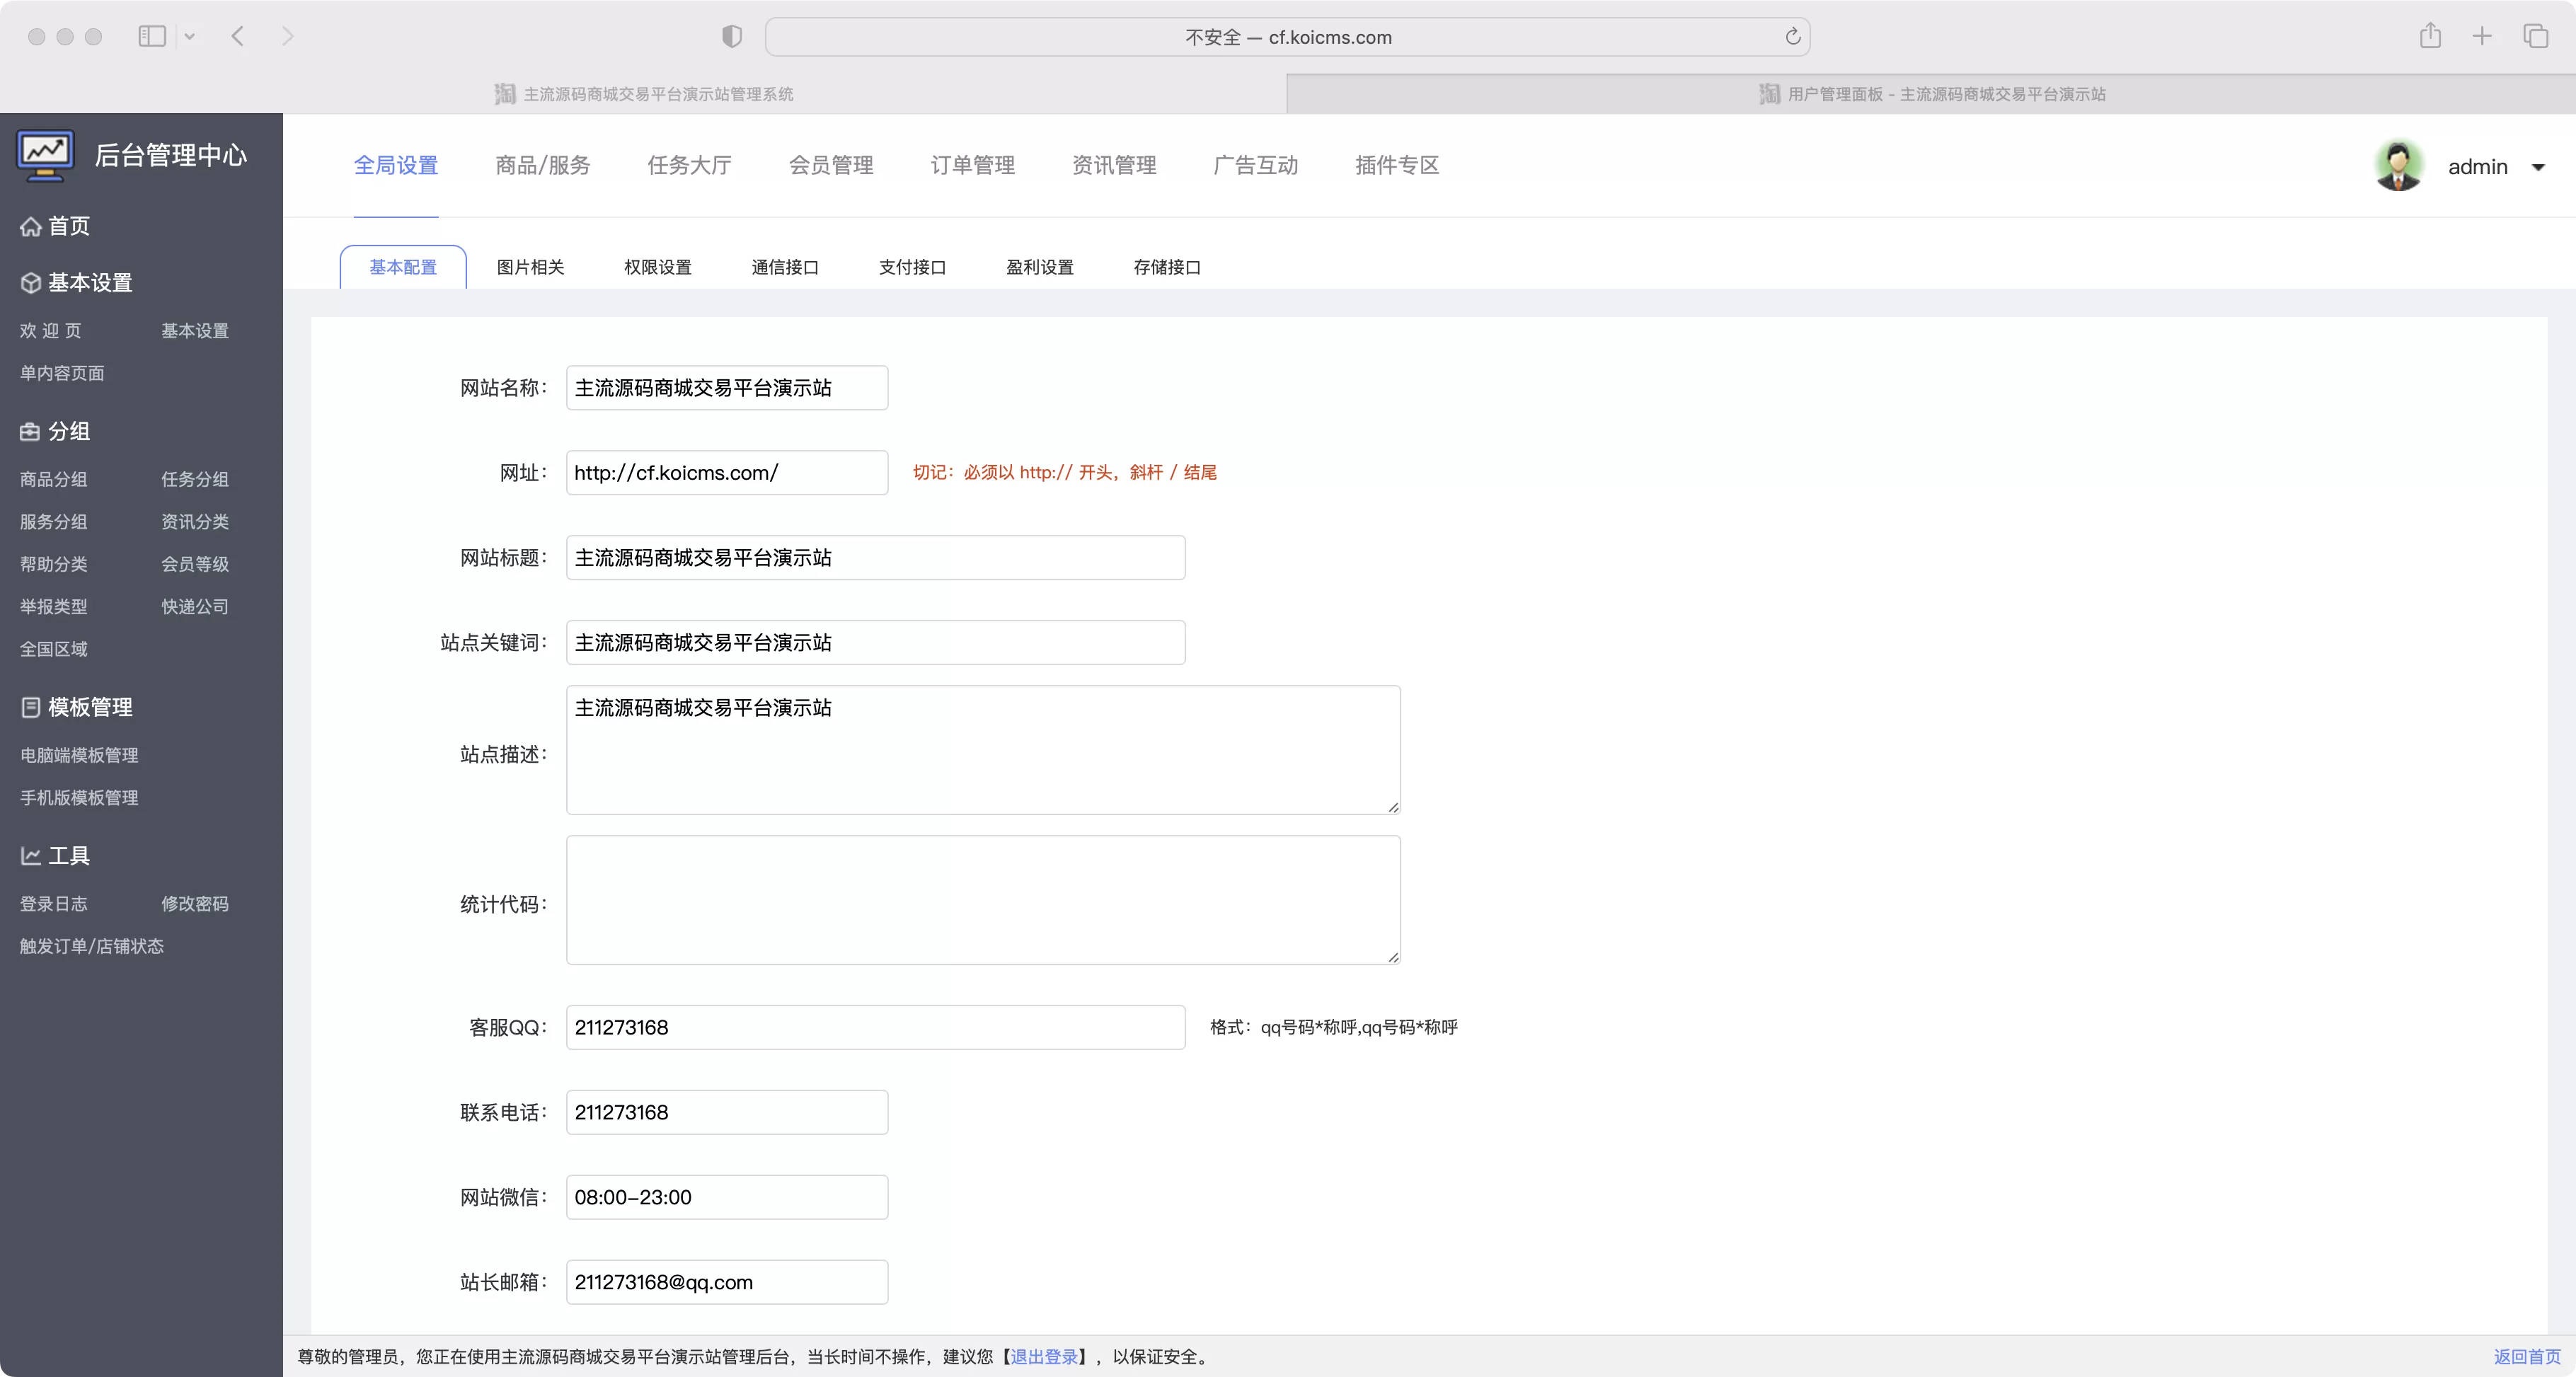The height and width of the screenshot is (1377, 2576).
Task: Open 电脑端模板管理 in the sidebar
Action: (79, 755)
